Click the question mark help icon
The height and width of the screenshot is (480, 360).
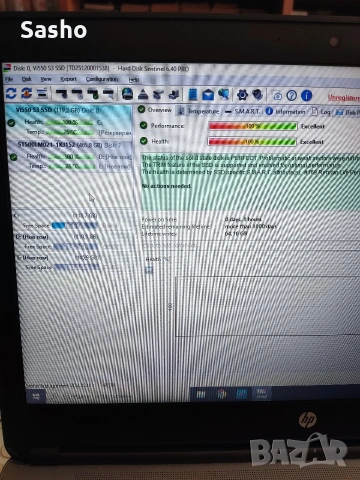pyautogui.click(x=292, y=96)
